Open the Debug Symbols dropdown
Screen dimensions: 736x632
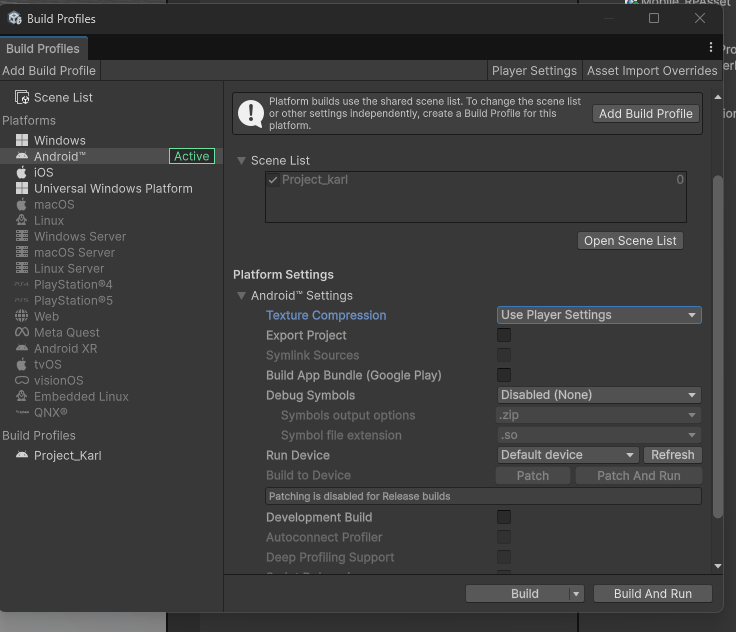599,395
